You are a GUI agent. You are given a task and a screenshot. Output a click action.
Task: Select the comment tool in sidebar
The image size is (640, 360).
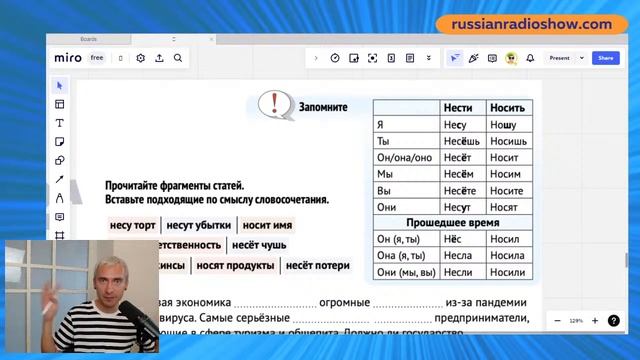(60, 217)
